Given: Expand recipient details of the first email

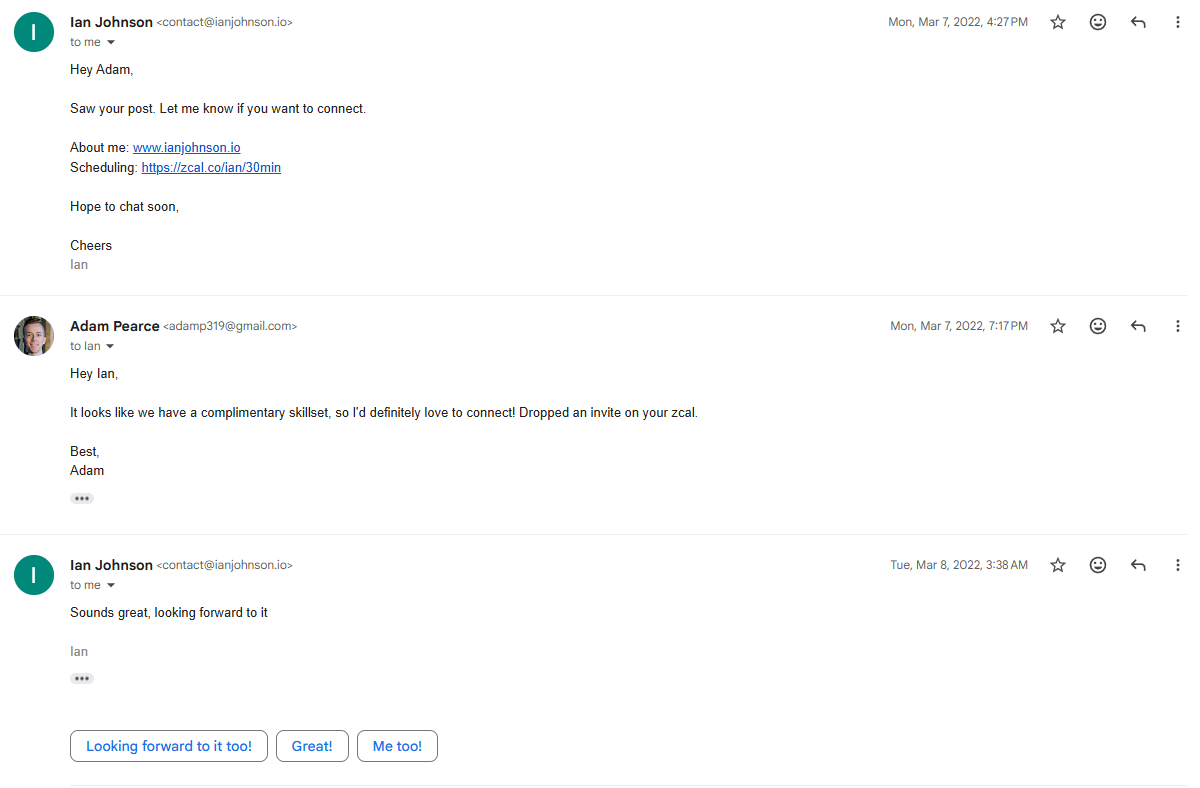Looking at the screenshot, I should point(111,42).
